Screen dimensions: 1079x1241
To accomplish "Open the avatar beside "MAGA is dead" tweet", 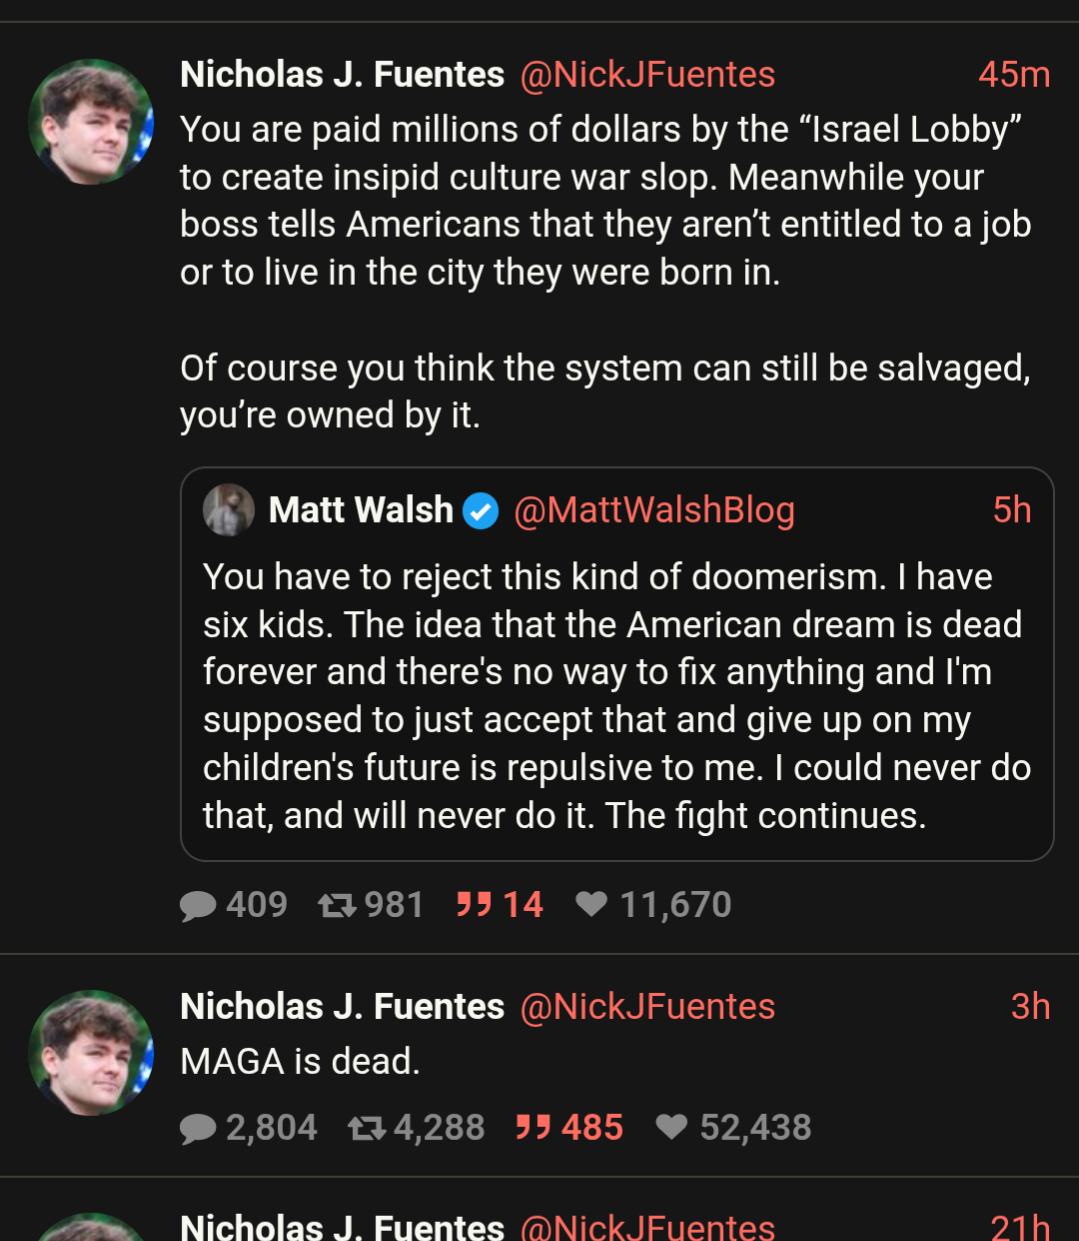I will [91, 1053].
